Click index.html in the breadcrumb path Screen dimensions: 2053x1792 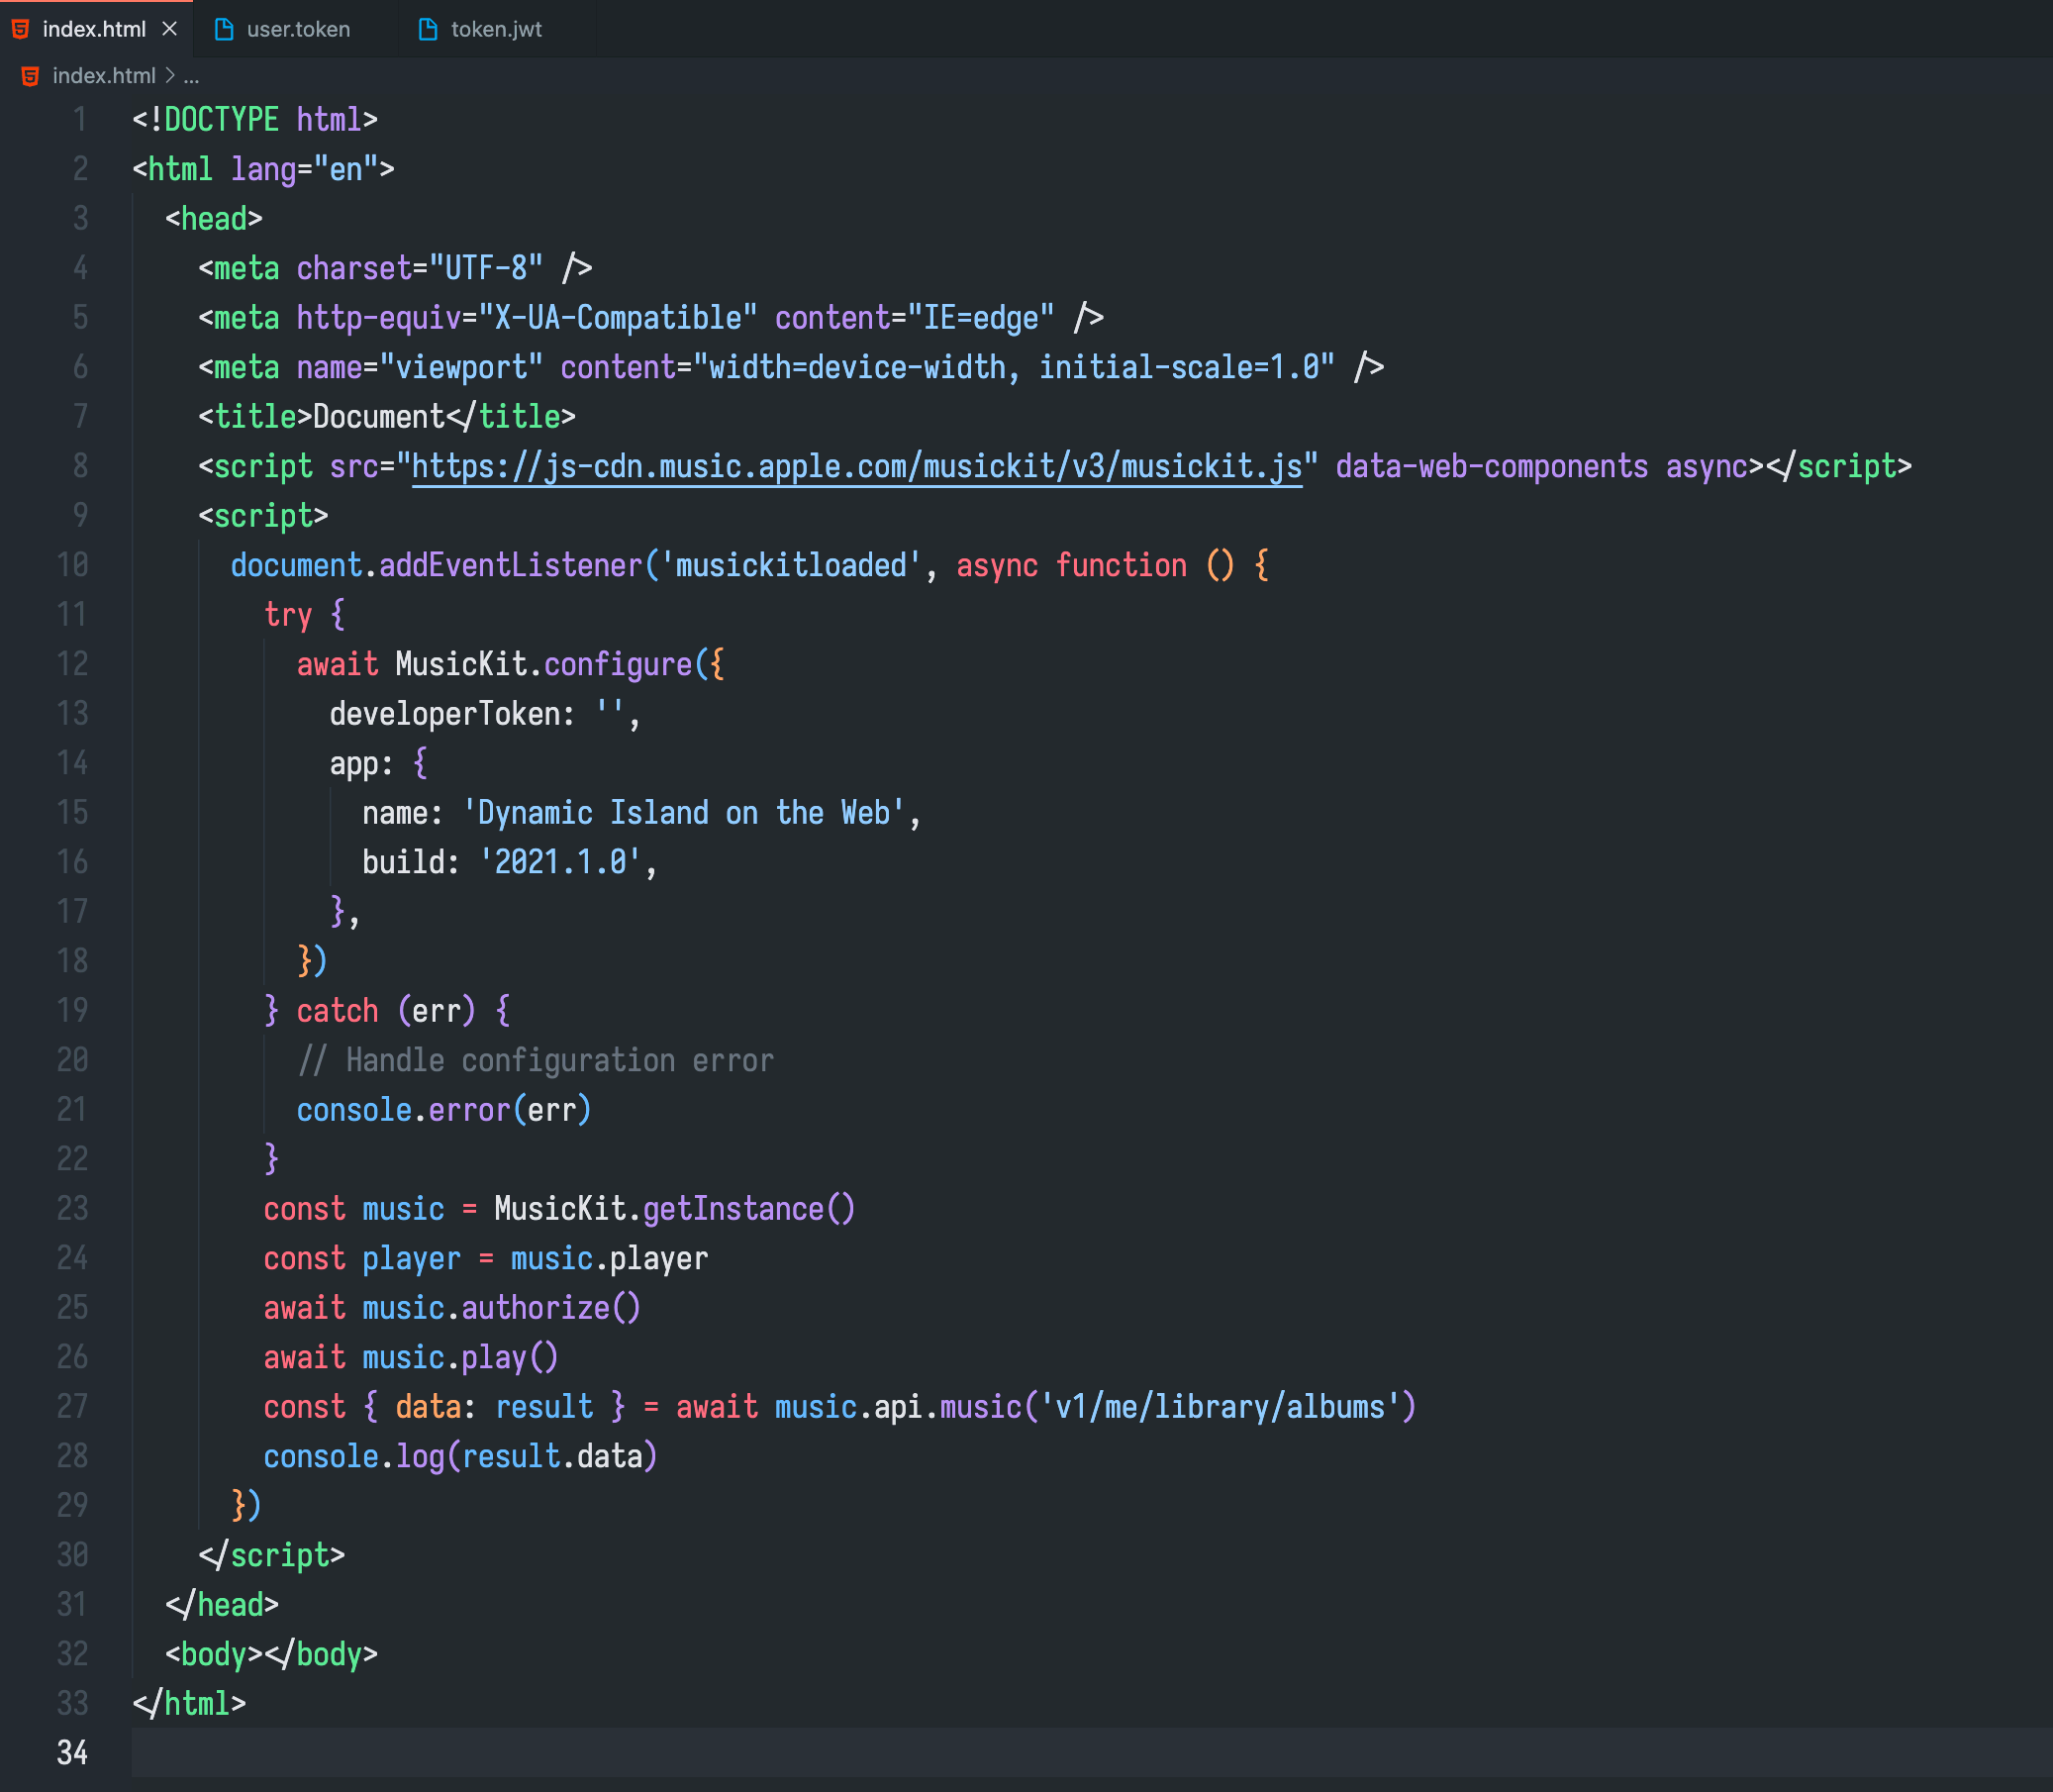pyautogui.click(x=104, y=76)
